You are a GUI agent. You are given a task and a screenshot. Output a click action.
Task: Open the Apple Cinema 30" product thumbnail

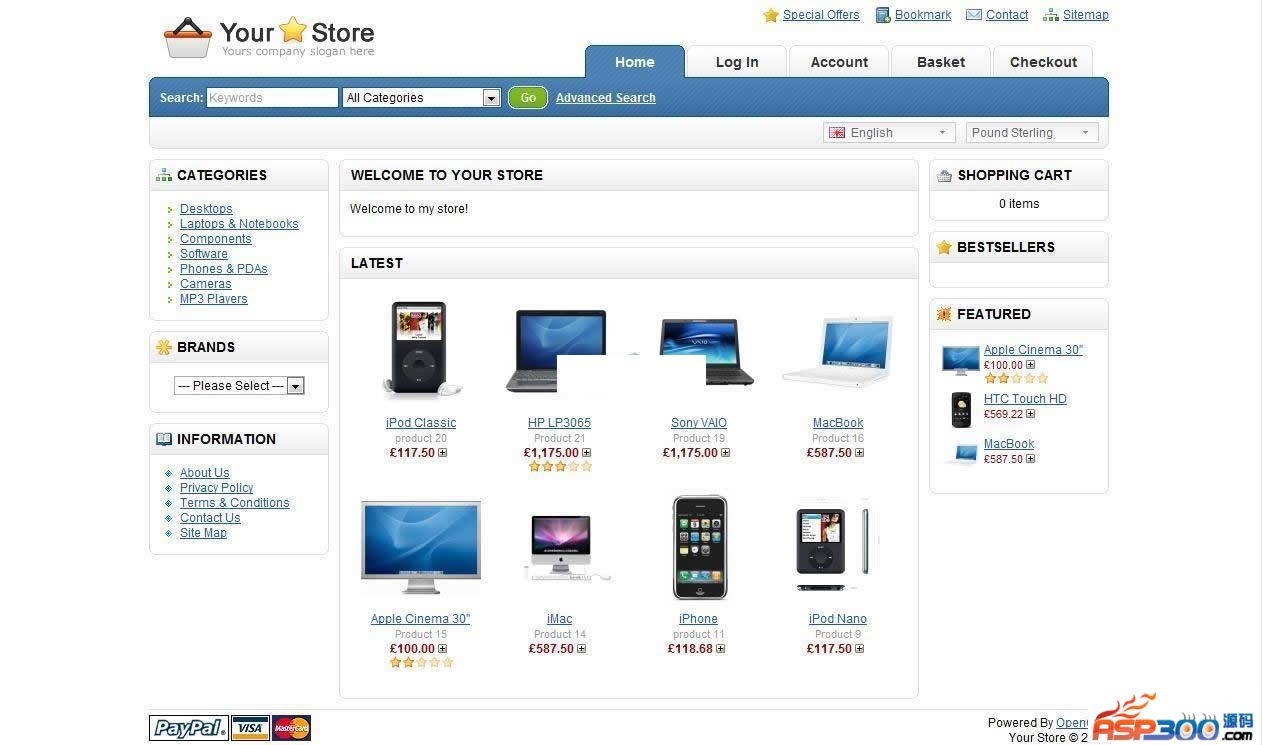[421, 548]
